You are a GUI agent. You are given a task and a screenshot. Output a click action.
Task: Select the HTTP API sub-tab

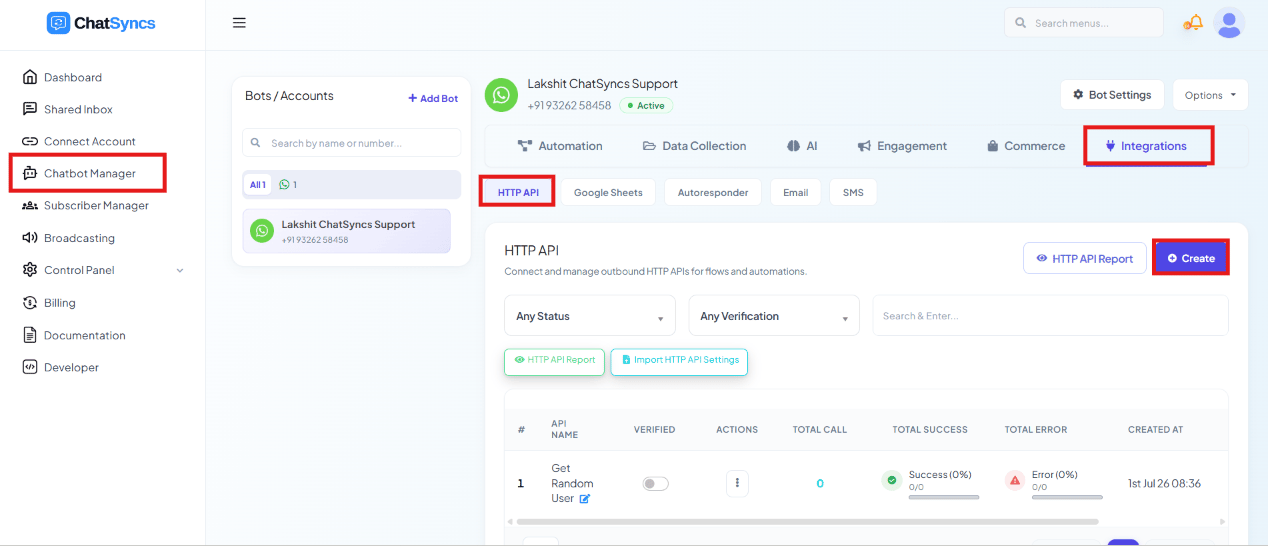point(517,192)
